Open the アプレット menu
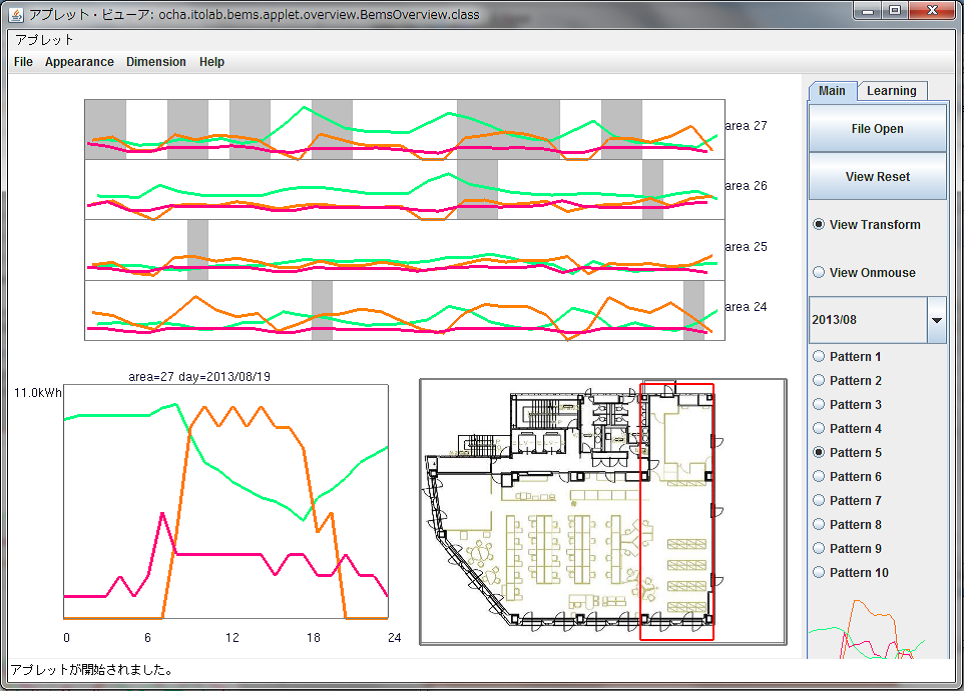The width and height of the screenshot is (964, 691). [x=44, y=40]
